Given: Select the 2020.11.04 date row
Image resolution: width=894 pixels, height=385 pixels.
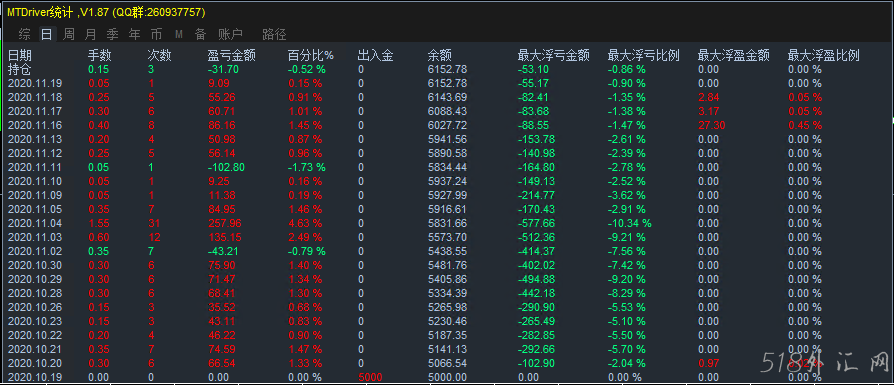Looking at the screenshot, I should (x=447, y=224).
